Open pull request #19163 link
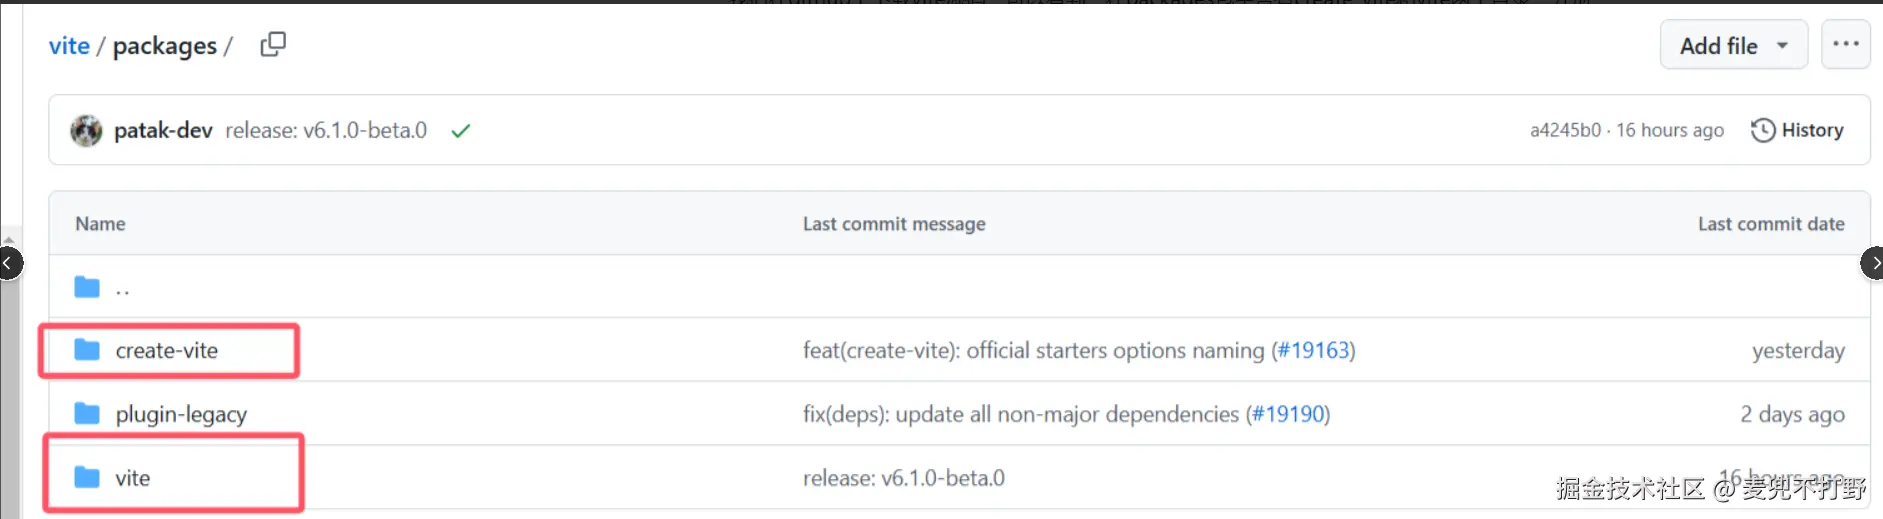 1313,351
